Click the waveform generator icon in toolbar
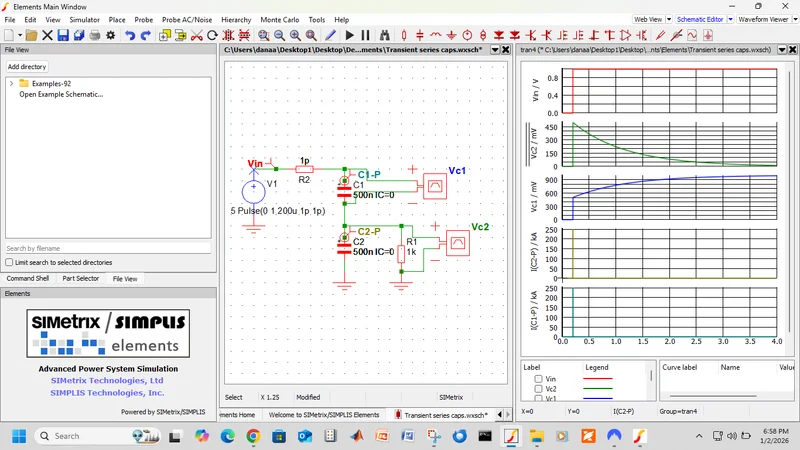Viewport: 800px width, 450px height. 691,35
